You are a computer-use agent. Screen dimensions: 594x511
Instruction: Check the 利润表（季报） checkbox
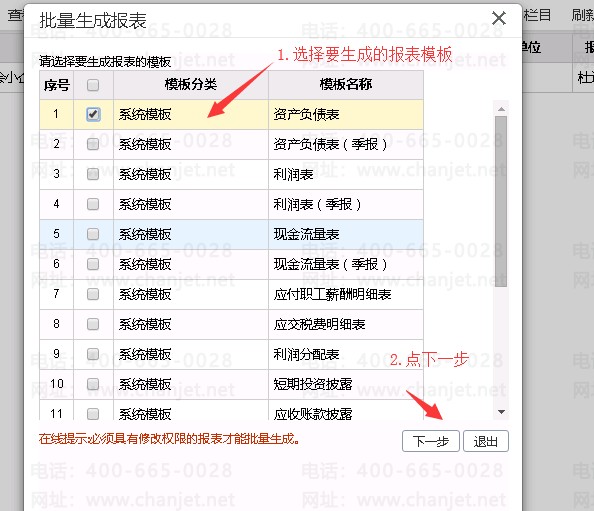[93, 204]
